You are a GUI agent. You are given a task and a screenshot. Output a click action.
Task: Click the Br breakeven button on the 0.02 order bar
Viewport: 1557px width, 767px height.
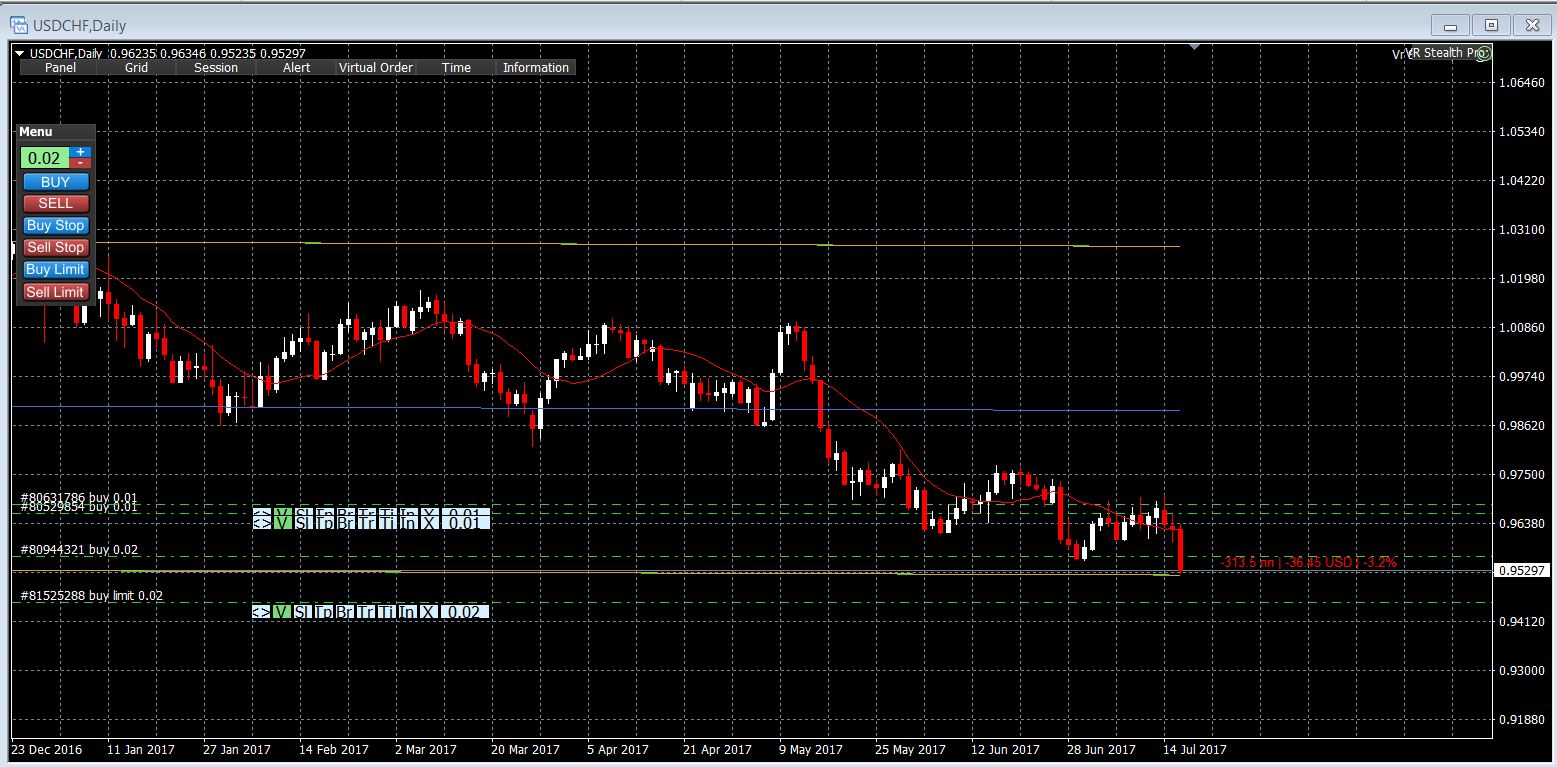coord(345,611)
